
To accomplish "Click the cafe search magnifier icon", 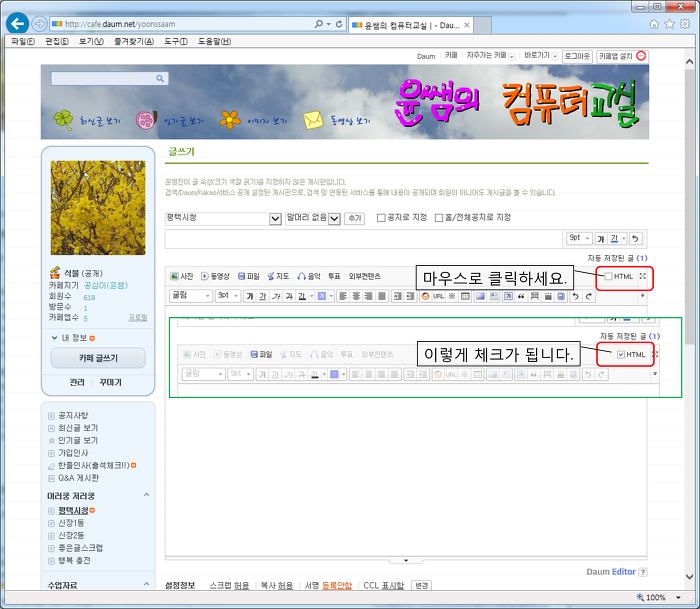I will tap(160, 79).
